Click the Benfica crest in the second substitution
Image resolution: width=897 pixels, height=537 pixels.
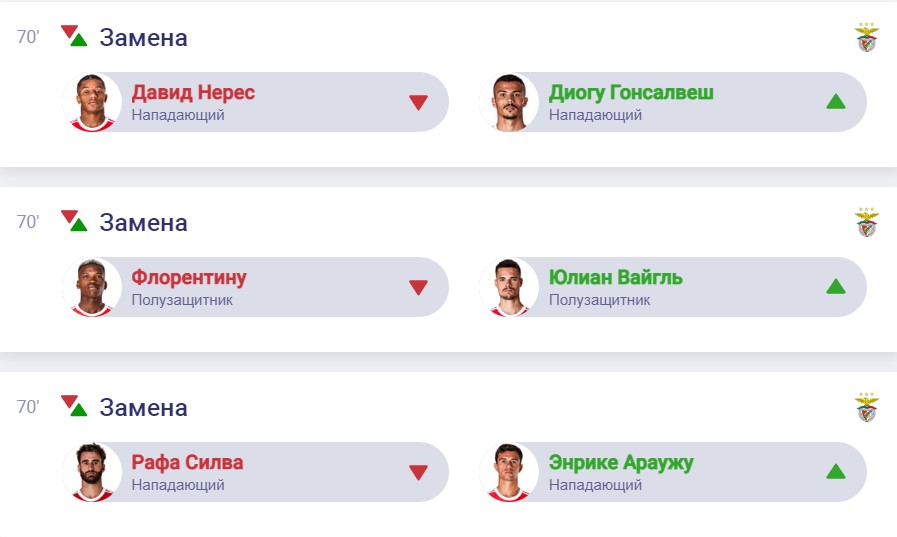coord(866,223)
